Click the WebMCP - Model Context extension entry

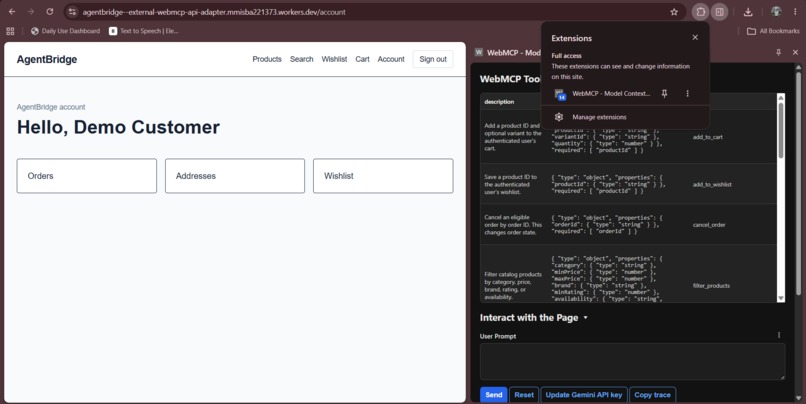coord(602,94)
